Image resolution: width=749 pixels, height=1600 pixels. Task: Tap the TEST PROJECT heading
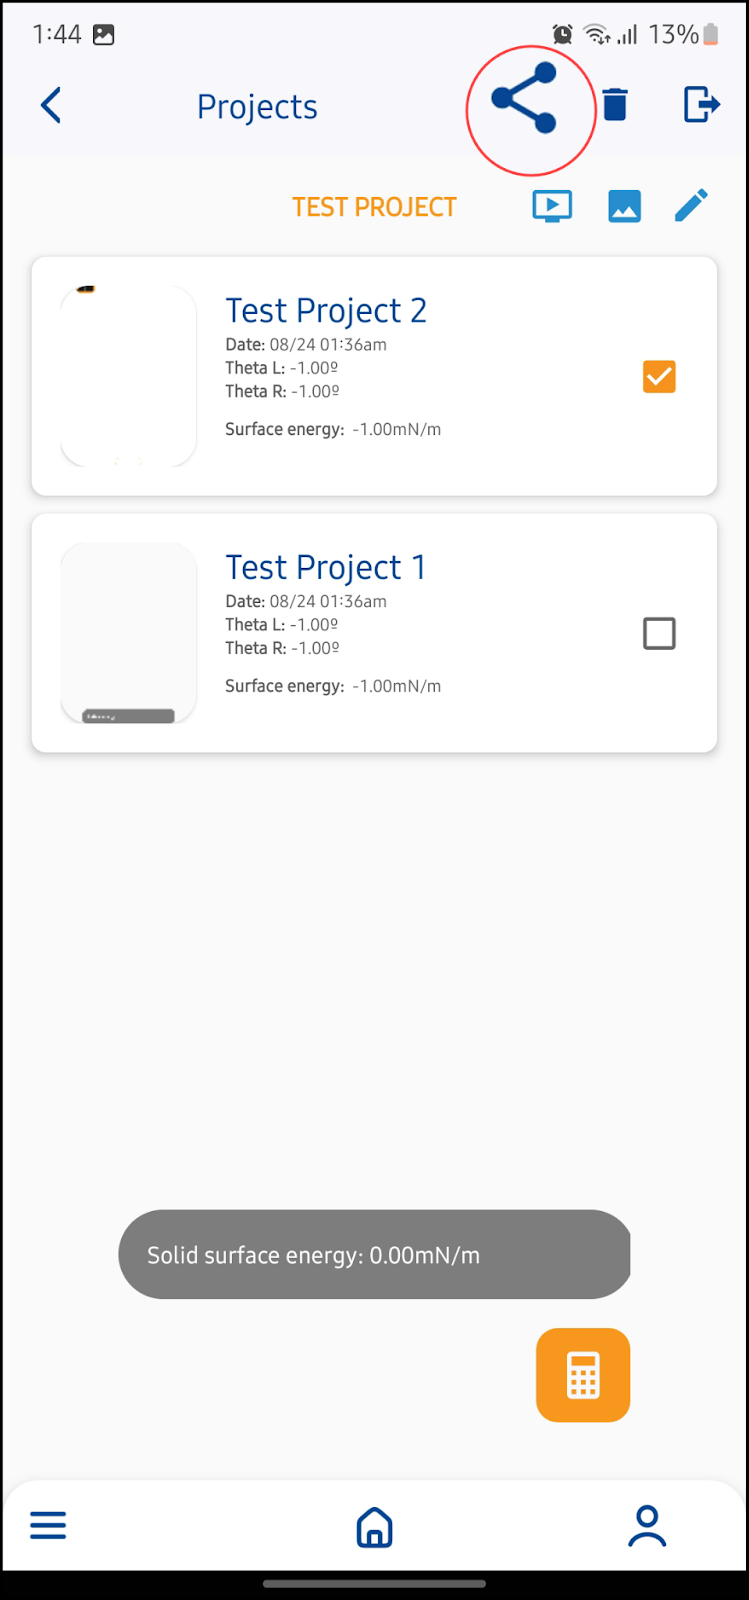coord(374,207)
